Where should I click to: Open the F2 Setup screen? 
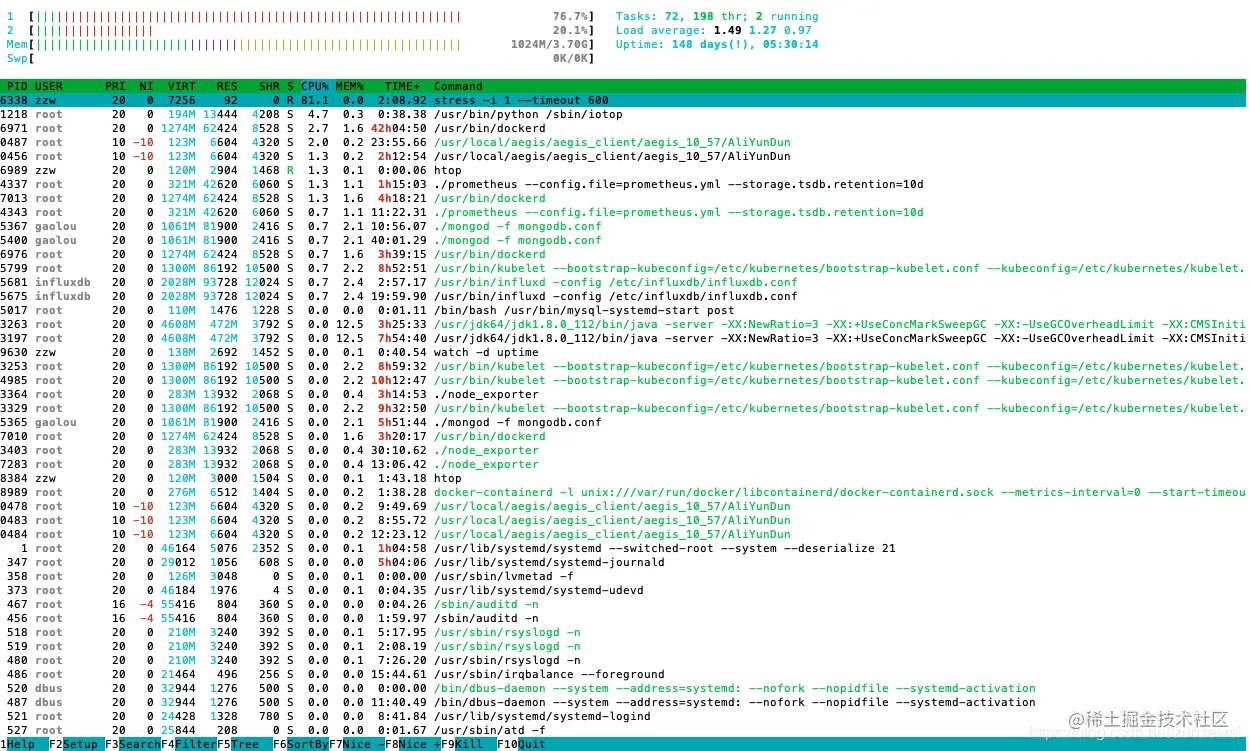[75, 744]
